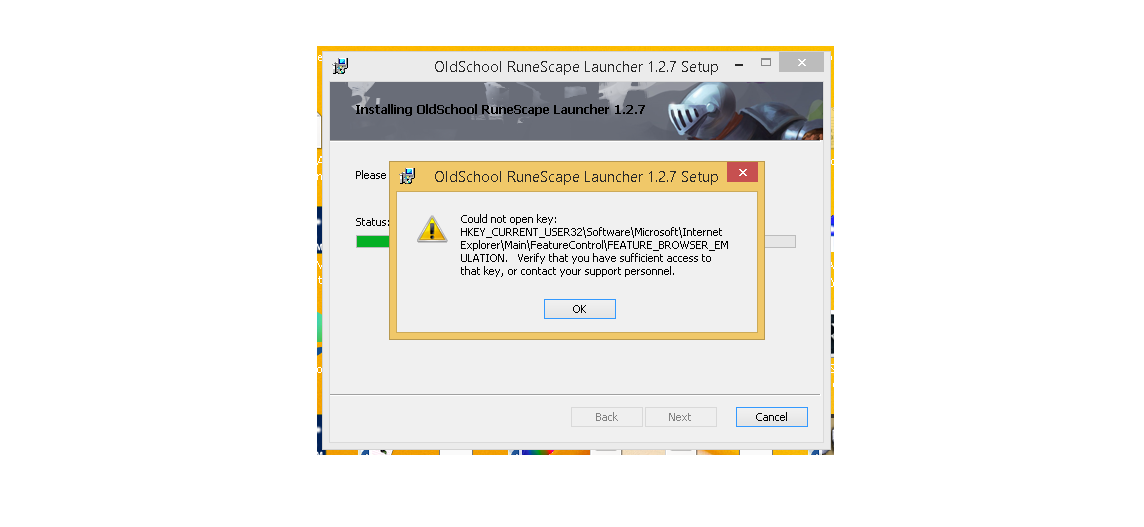Screen dimensions: 1144x527
Task: Click the greyed-out Back button
Action: (x=606, y=417)
